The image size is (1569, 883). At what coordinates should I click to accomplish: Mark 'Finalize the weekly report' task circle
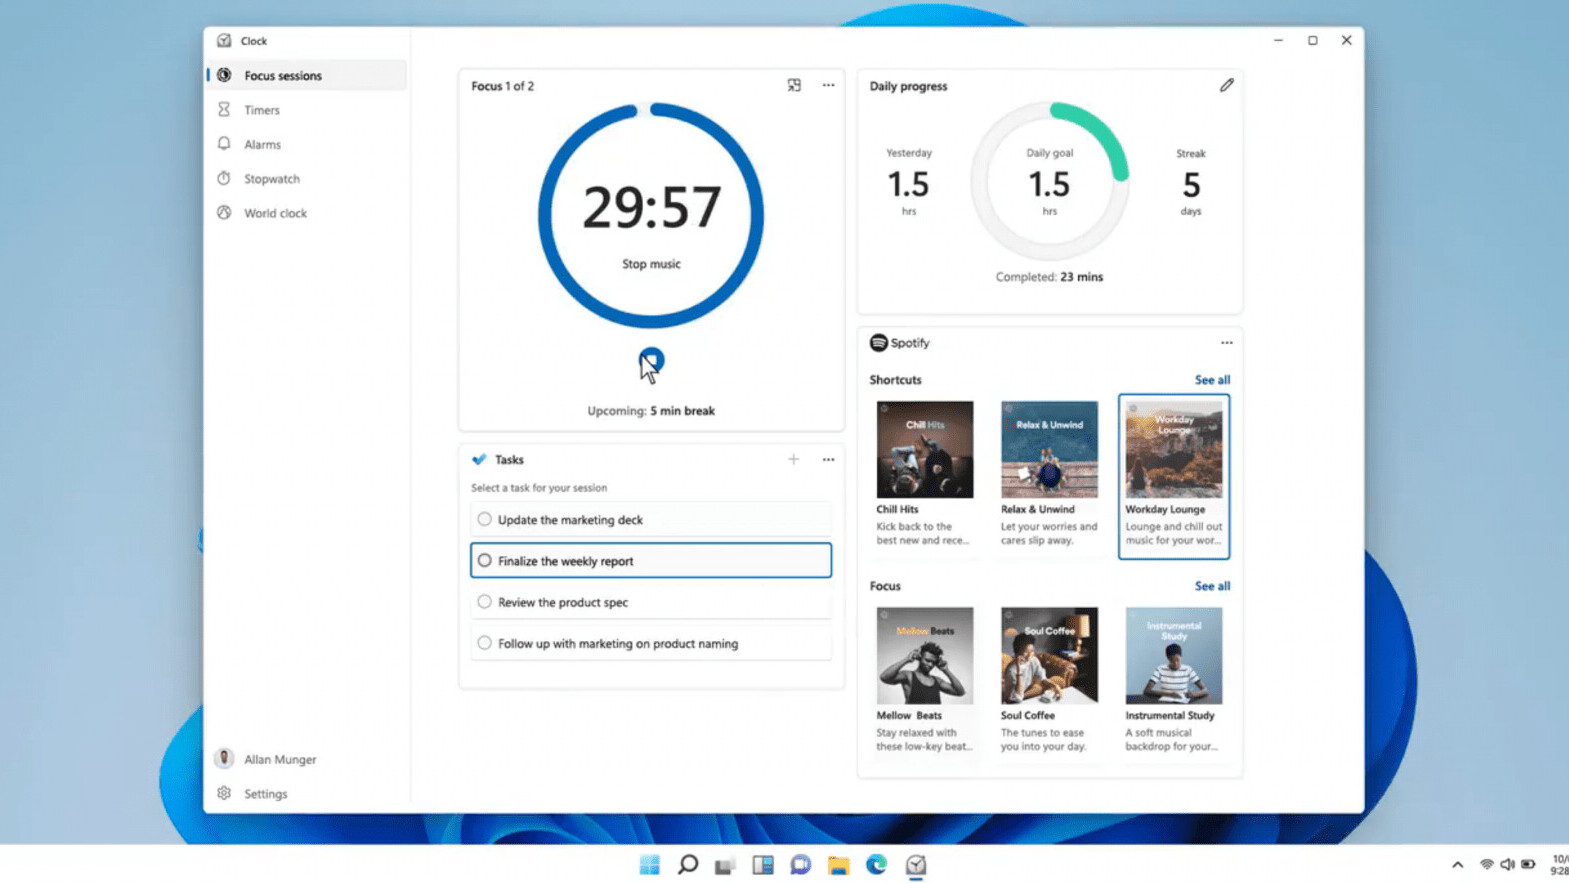coord(485,561)
